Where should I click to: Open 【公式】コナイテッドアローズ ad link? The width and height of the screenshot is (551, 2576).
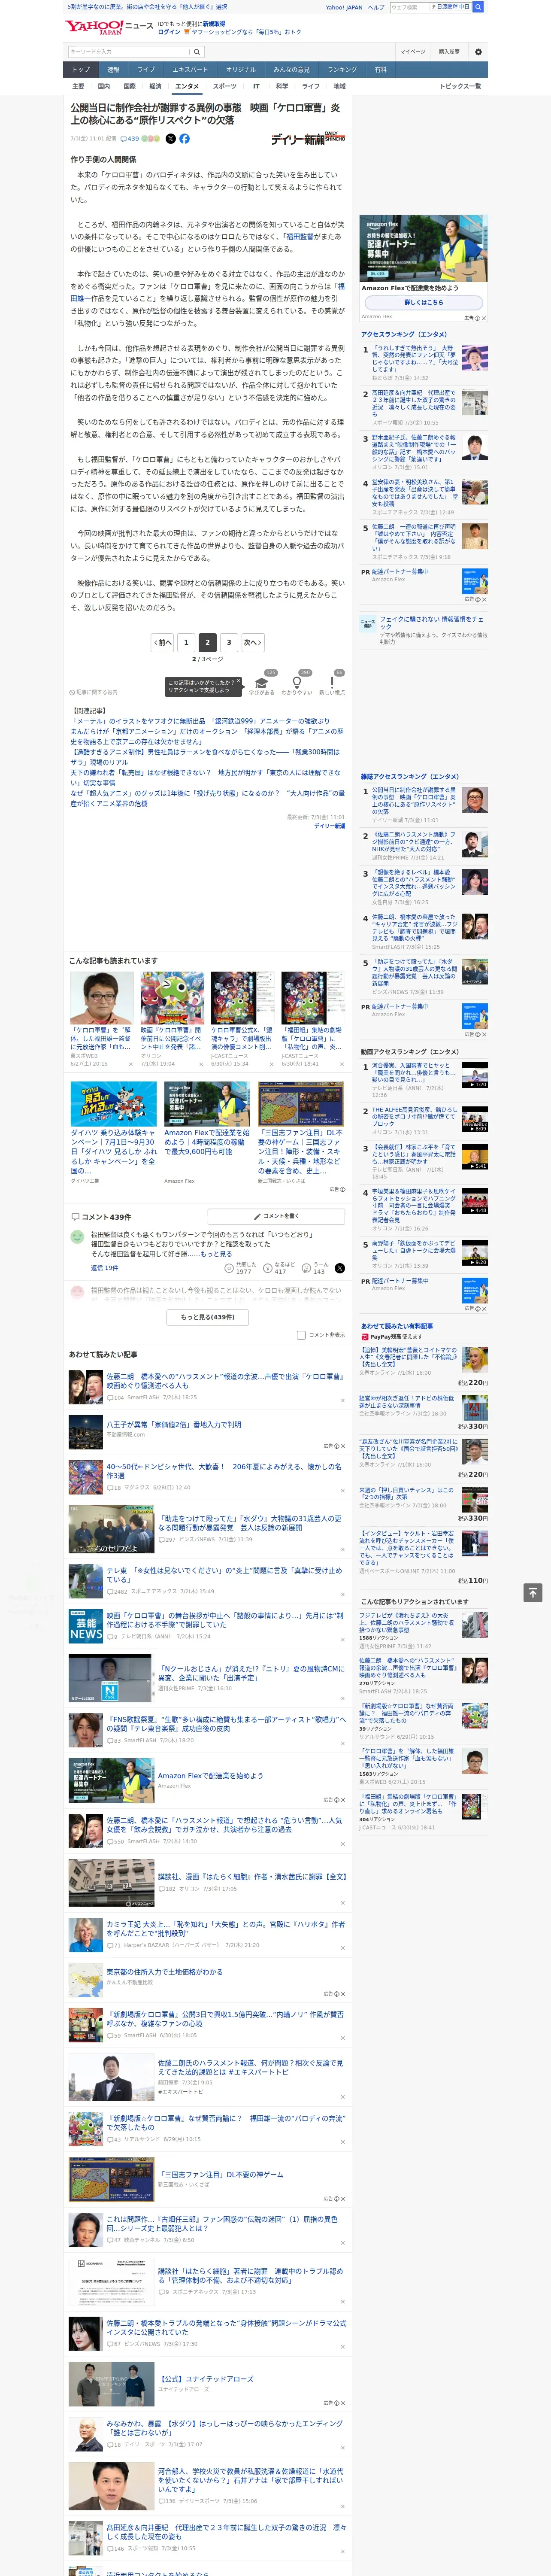click(x=205, y=2379)
